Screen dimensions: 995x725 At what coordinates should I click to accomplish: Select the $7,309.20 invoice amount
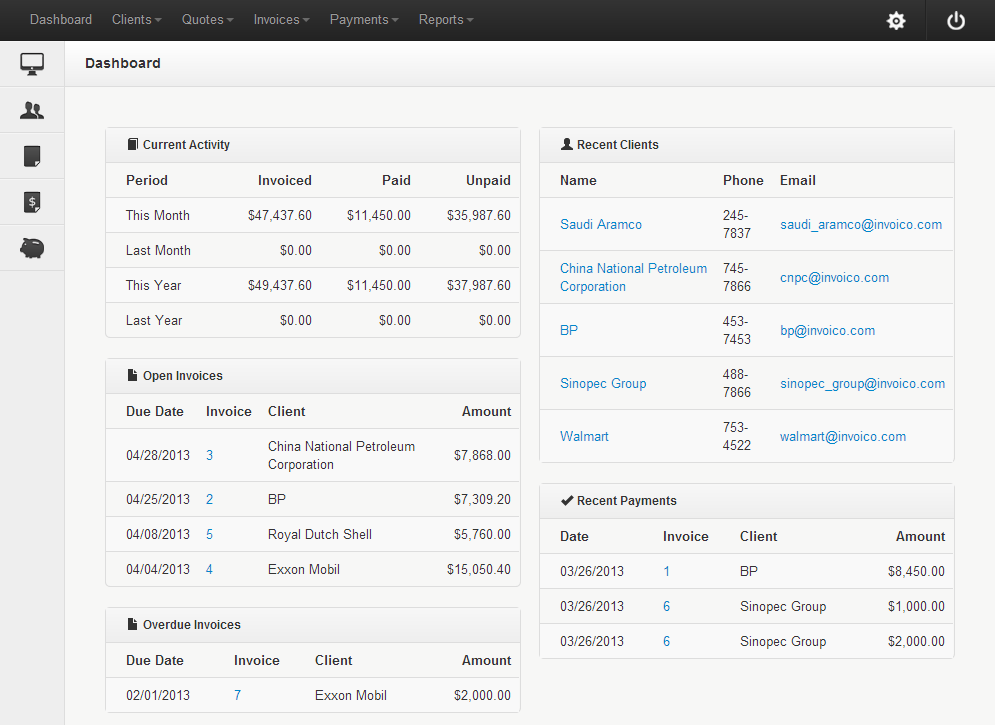[x=482, y=499]
